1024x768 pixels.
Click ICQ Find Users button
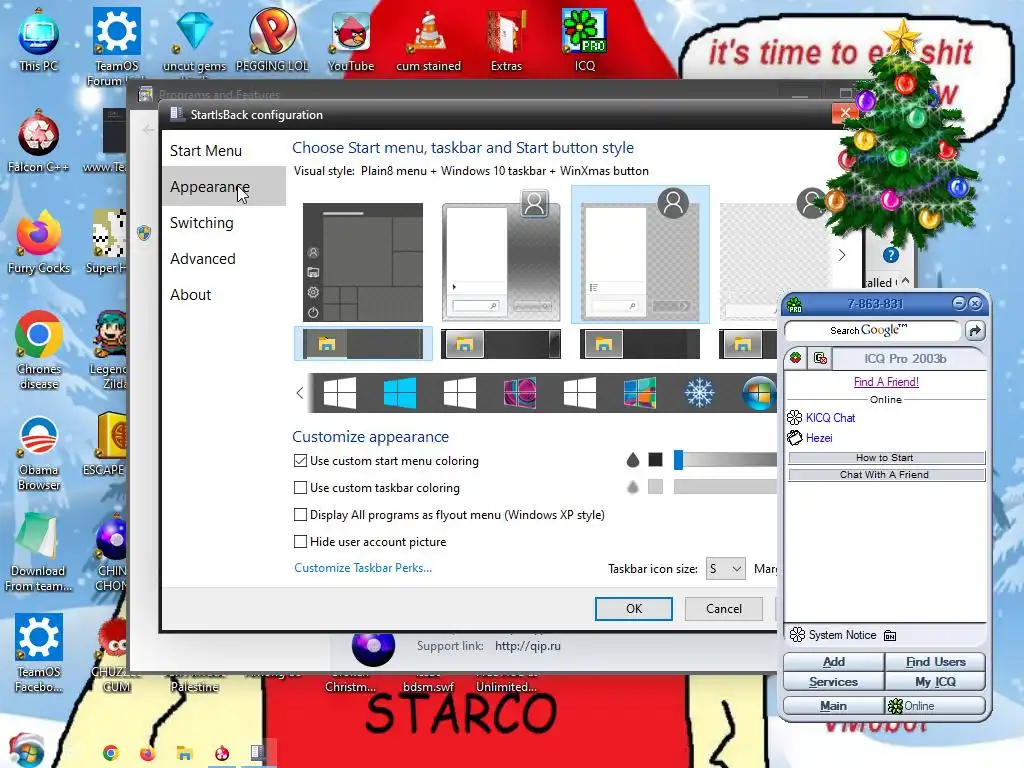[935, 662]
